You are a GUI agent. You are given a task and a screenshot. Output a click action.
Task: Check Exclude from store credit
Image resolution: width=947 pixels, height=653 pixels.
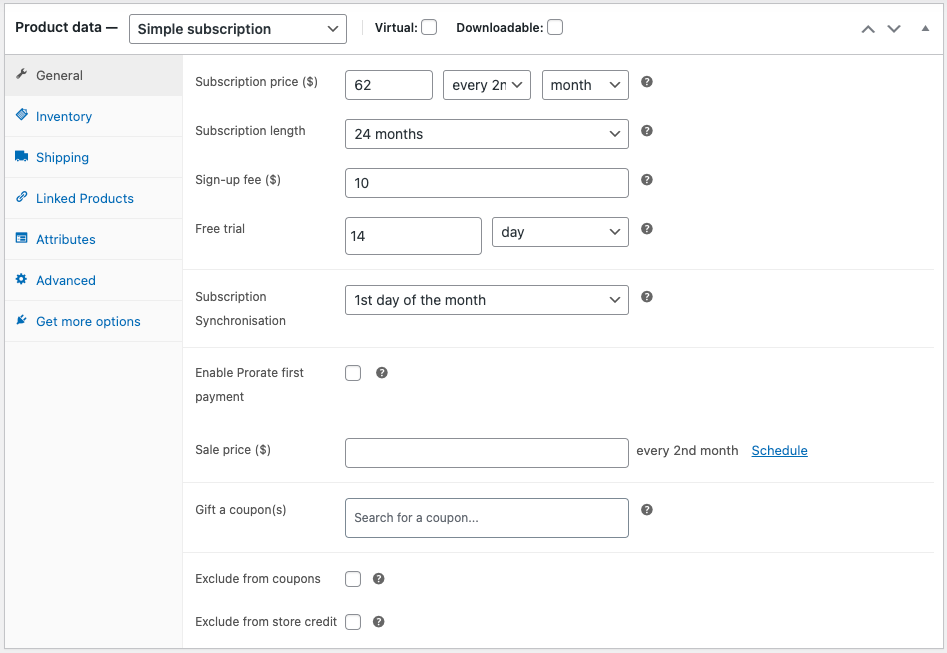click(x=353, y=622)
